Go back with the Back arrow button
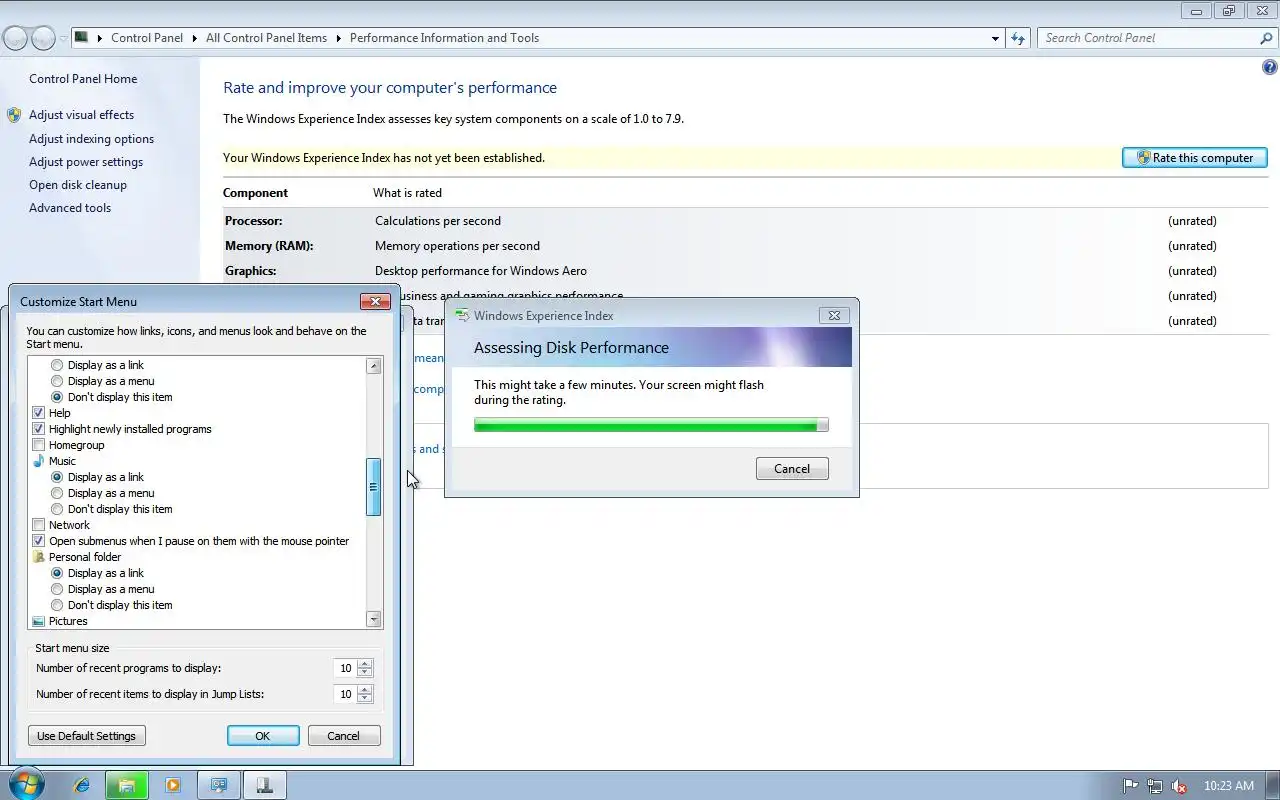1280x800 pixels. coord(15,39)
